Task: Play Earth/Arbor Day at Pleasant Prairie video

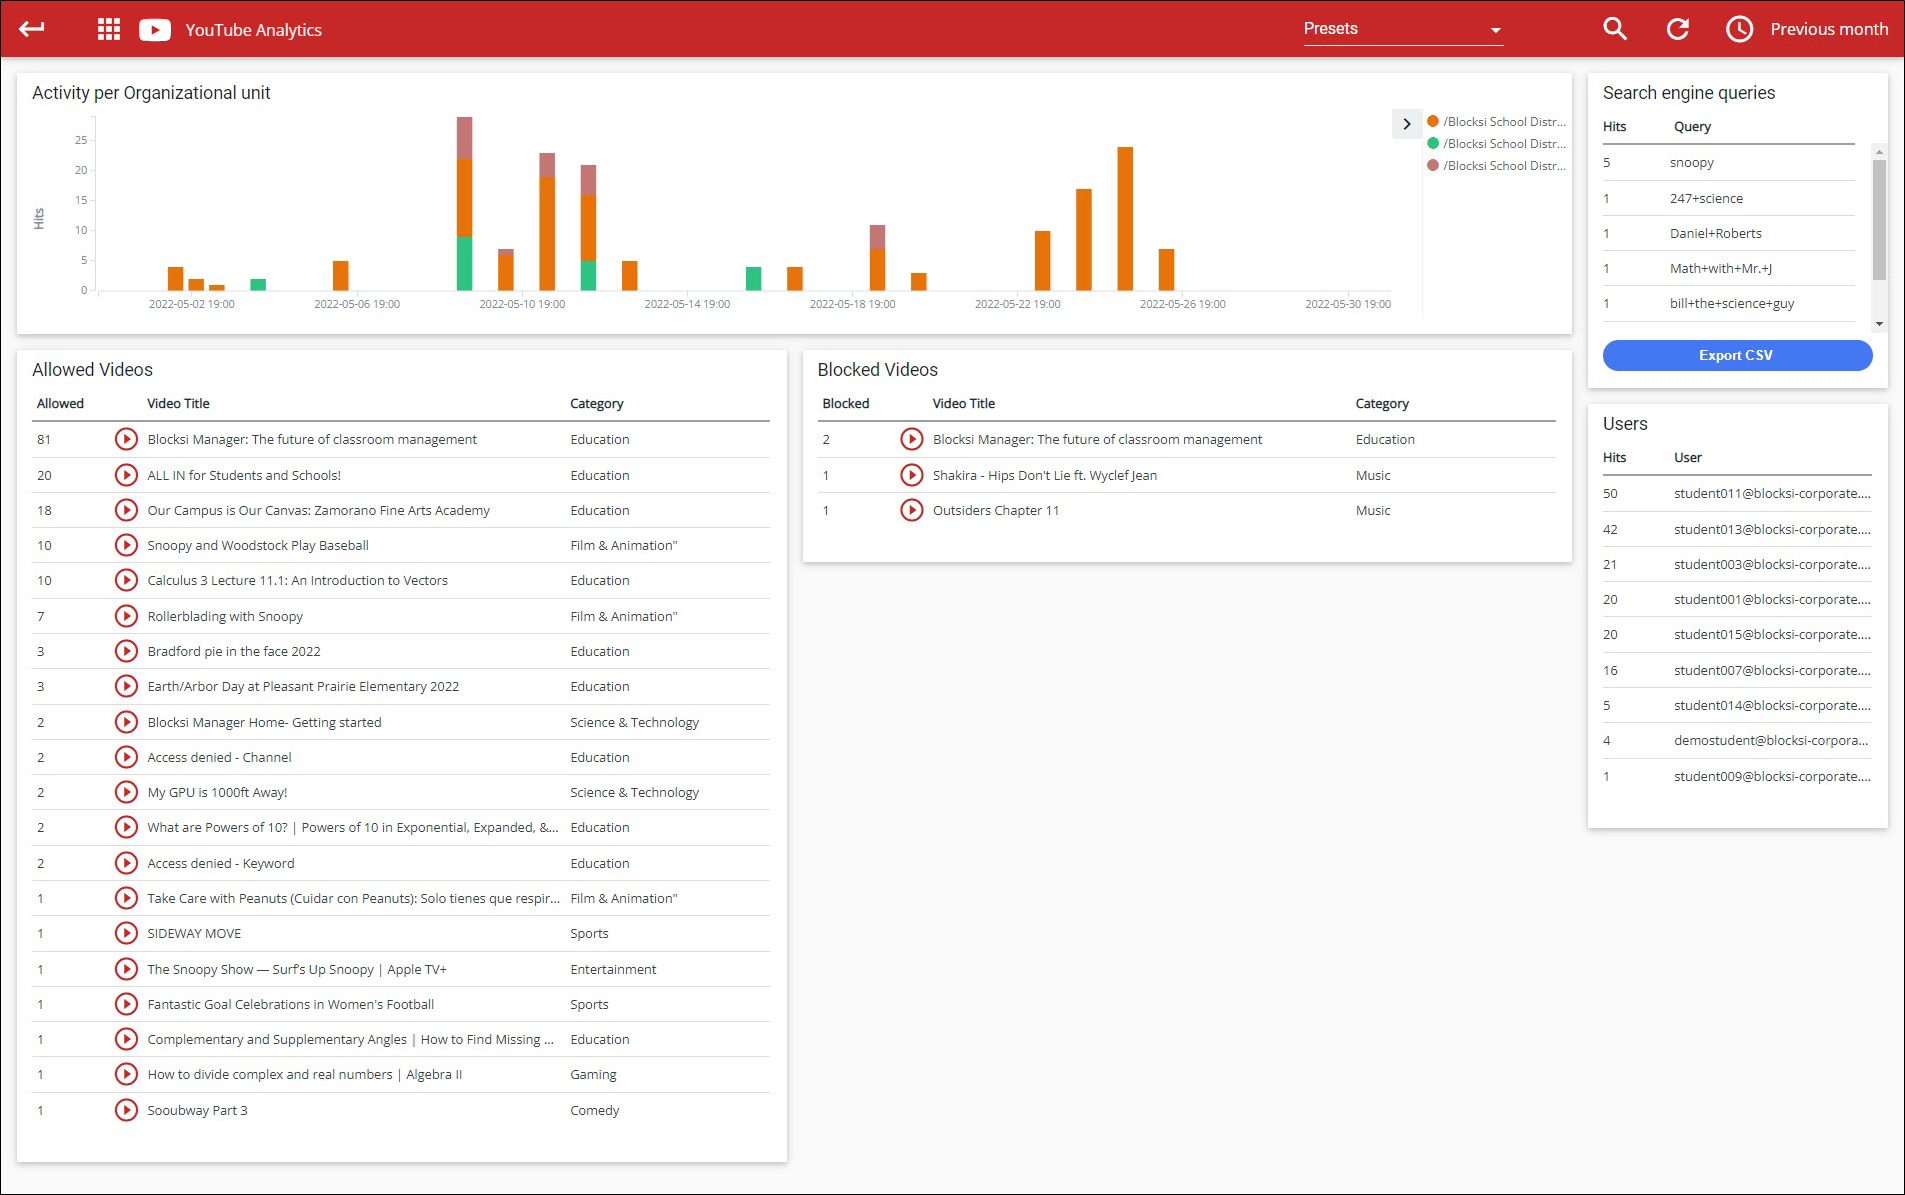Action: 126,686
